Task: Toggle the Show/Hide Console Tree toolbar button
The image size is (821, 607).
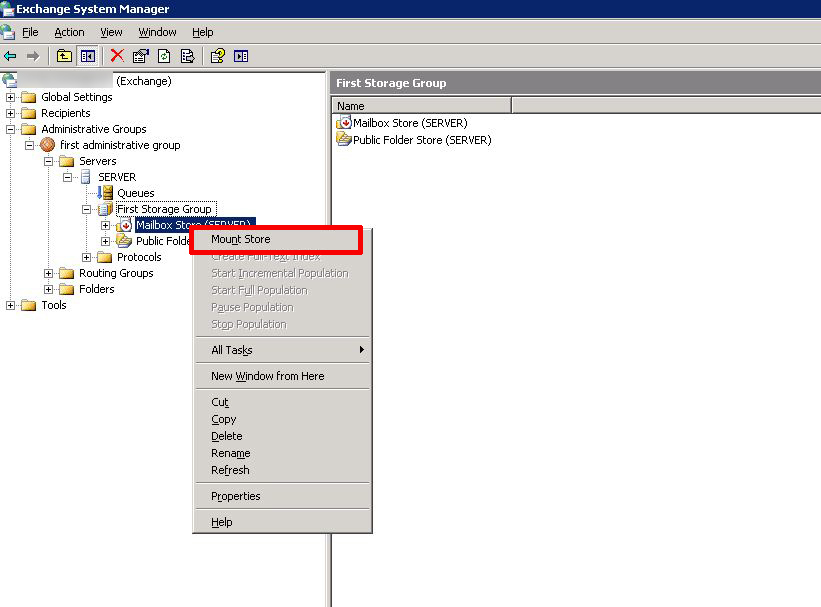Action: [x=87, y=56]
